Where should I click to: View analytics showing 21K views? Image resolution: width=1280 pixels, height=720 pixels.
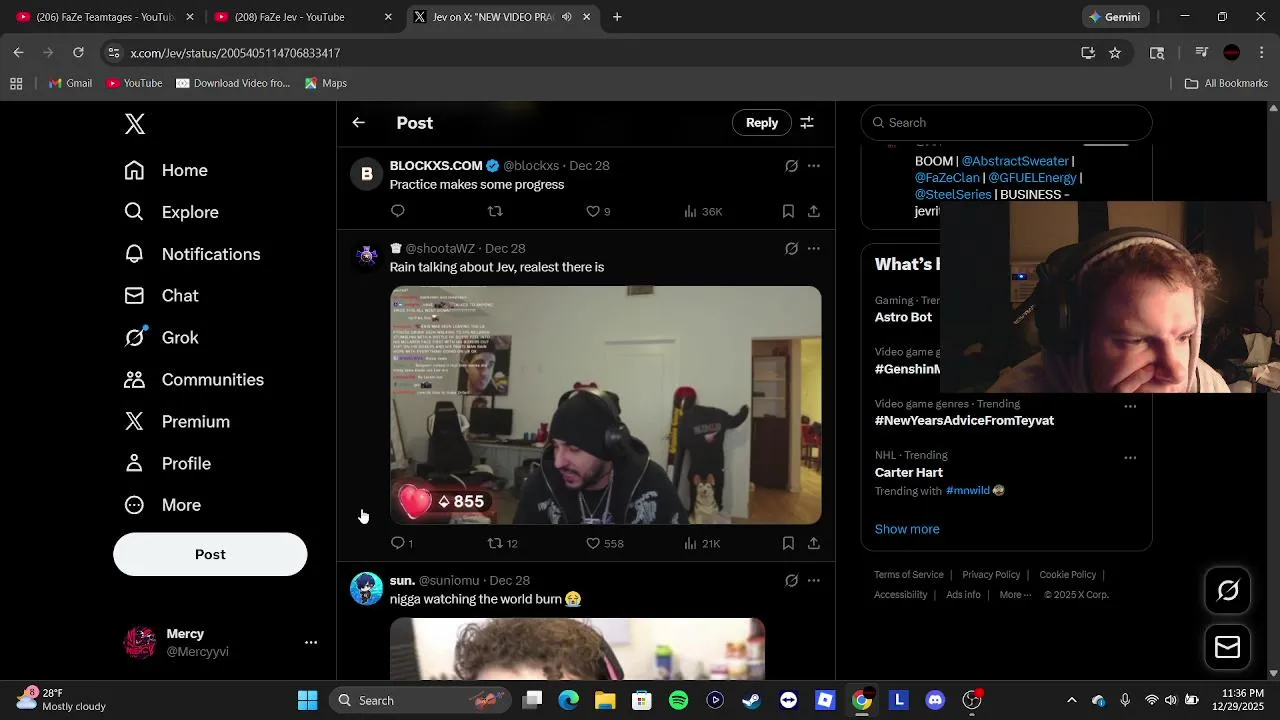[702, 543]
